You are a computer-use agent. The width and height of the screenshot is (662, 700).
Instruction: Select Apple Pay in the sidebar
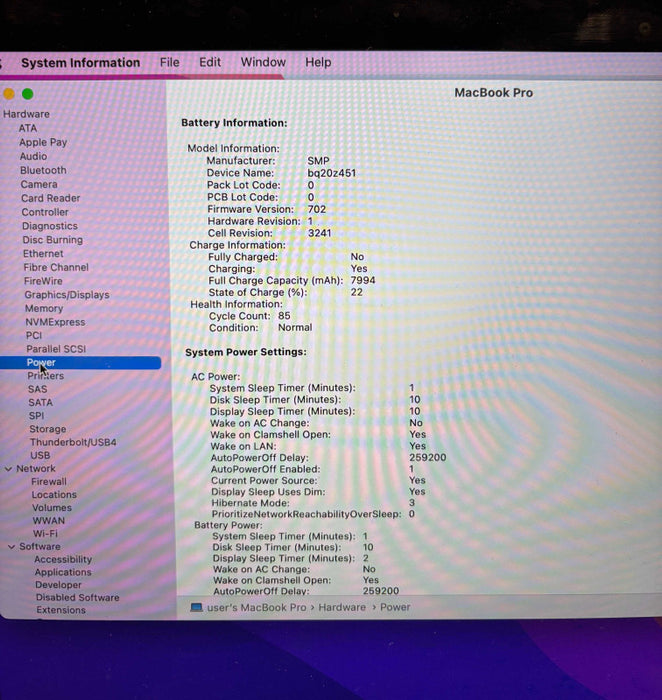[x=43, y=142]
